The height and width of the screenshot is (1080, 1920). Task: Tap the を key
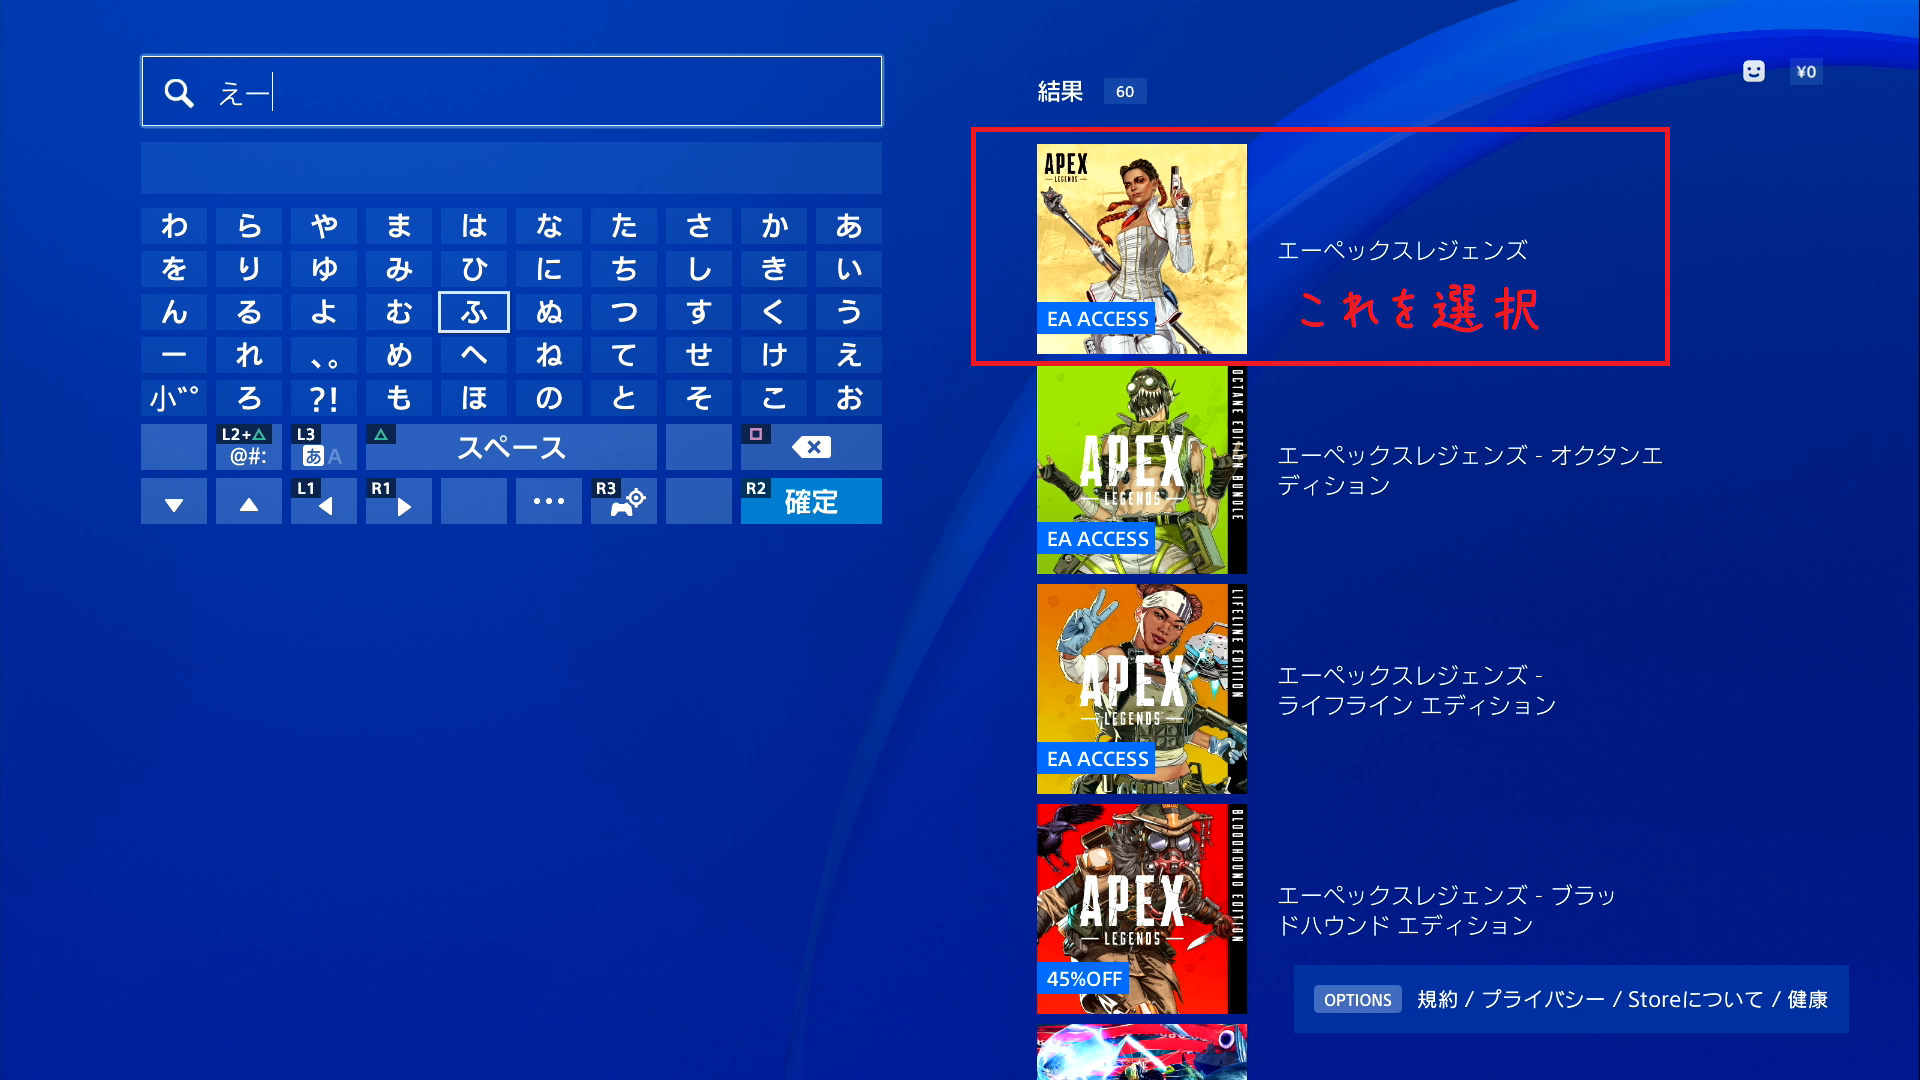click(174, 269)
